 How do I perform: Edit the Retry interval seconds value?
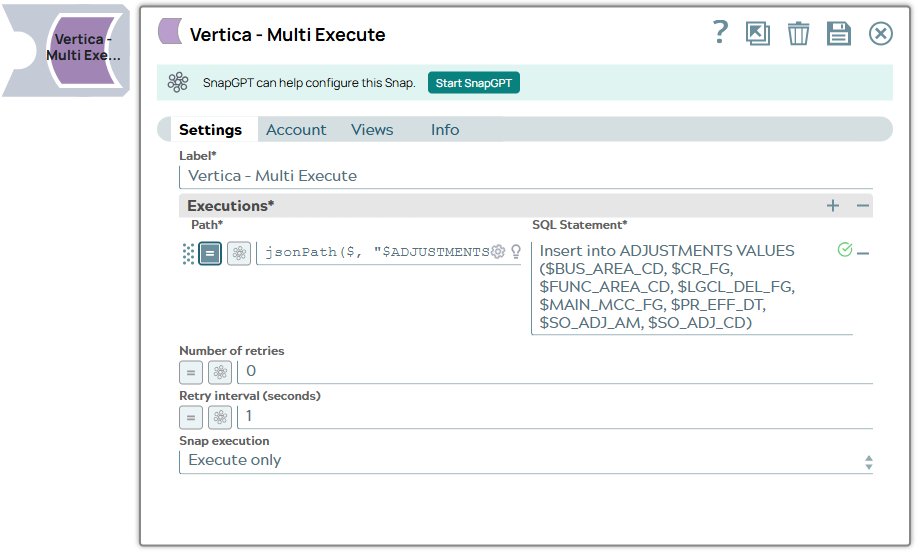pos(555,417)
